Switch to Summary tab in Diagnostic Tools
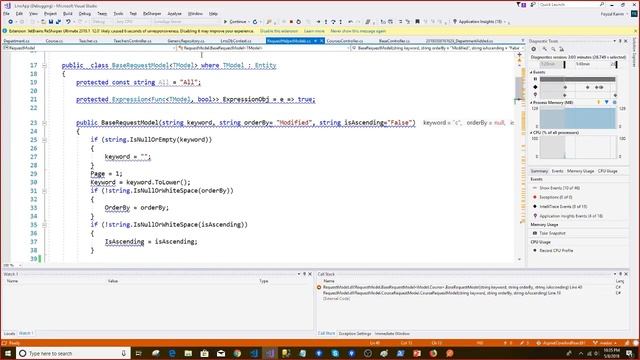 [539, 171]
